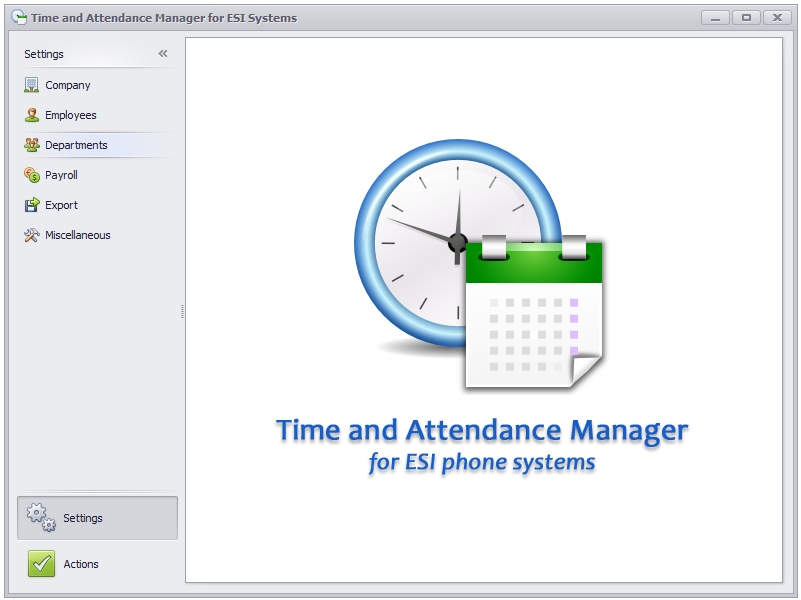Choose the Export option

(x=98, y=205)
